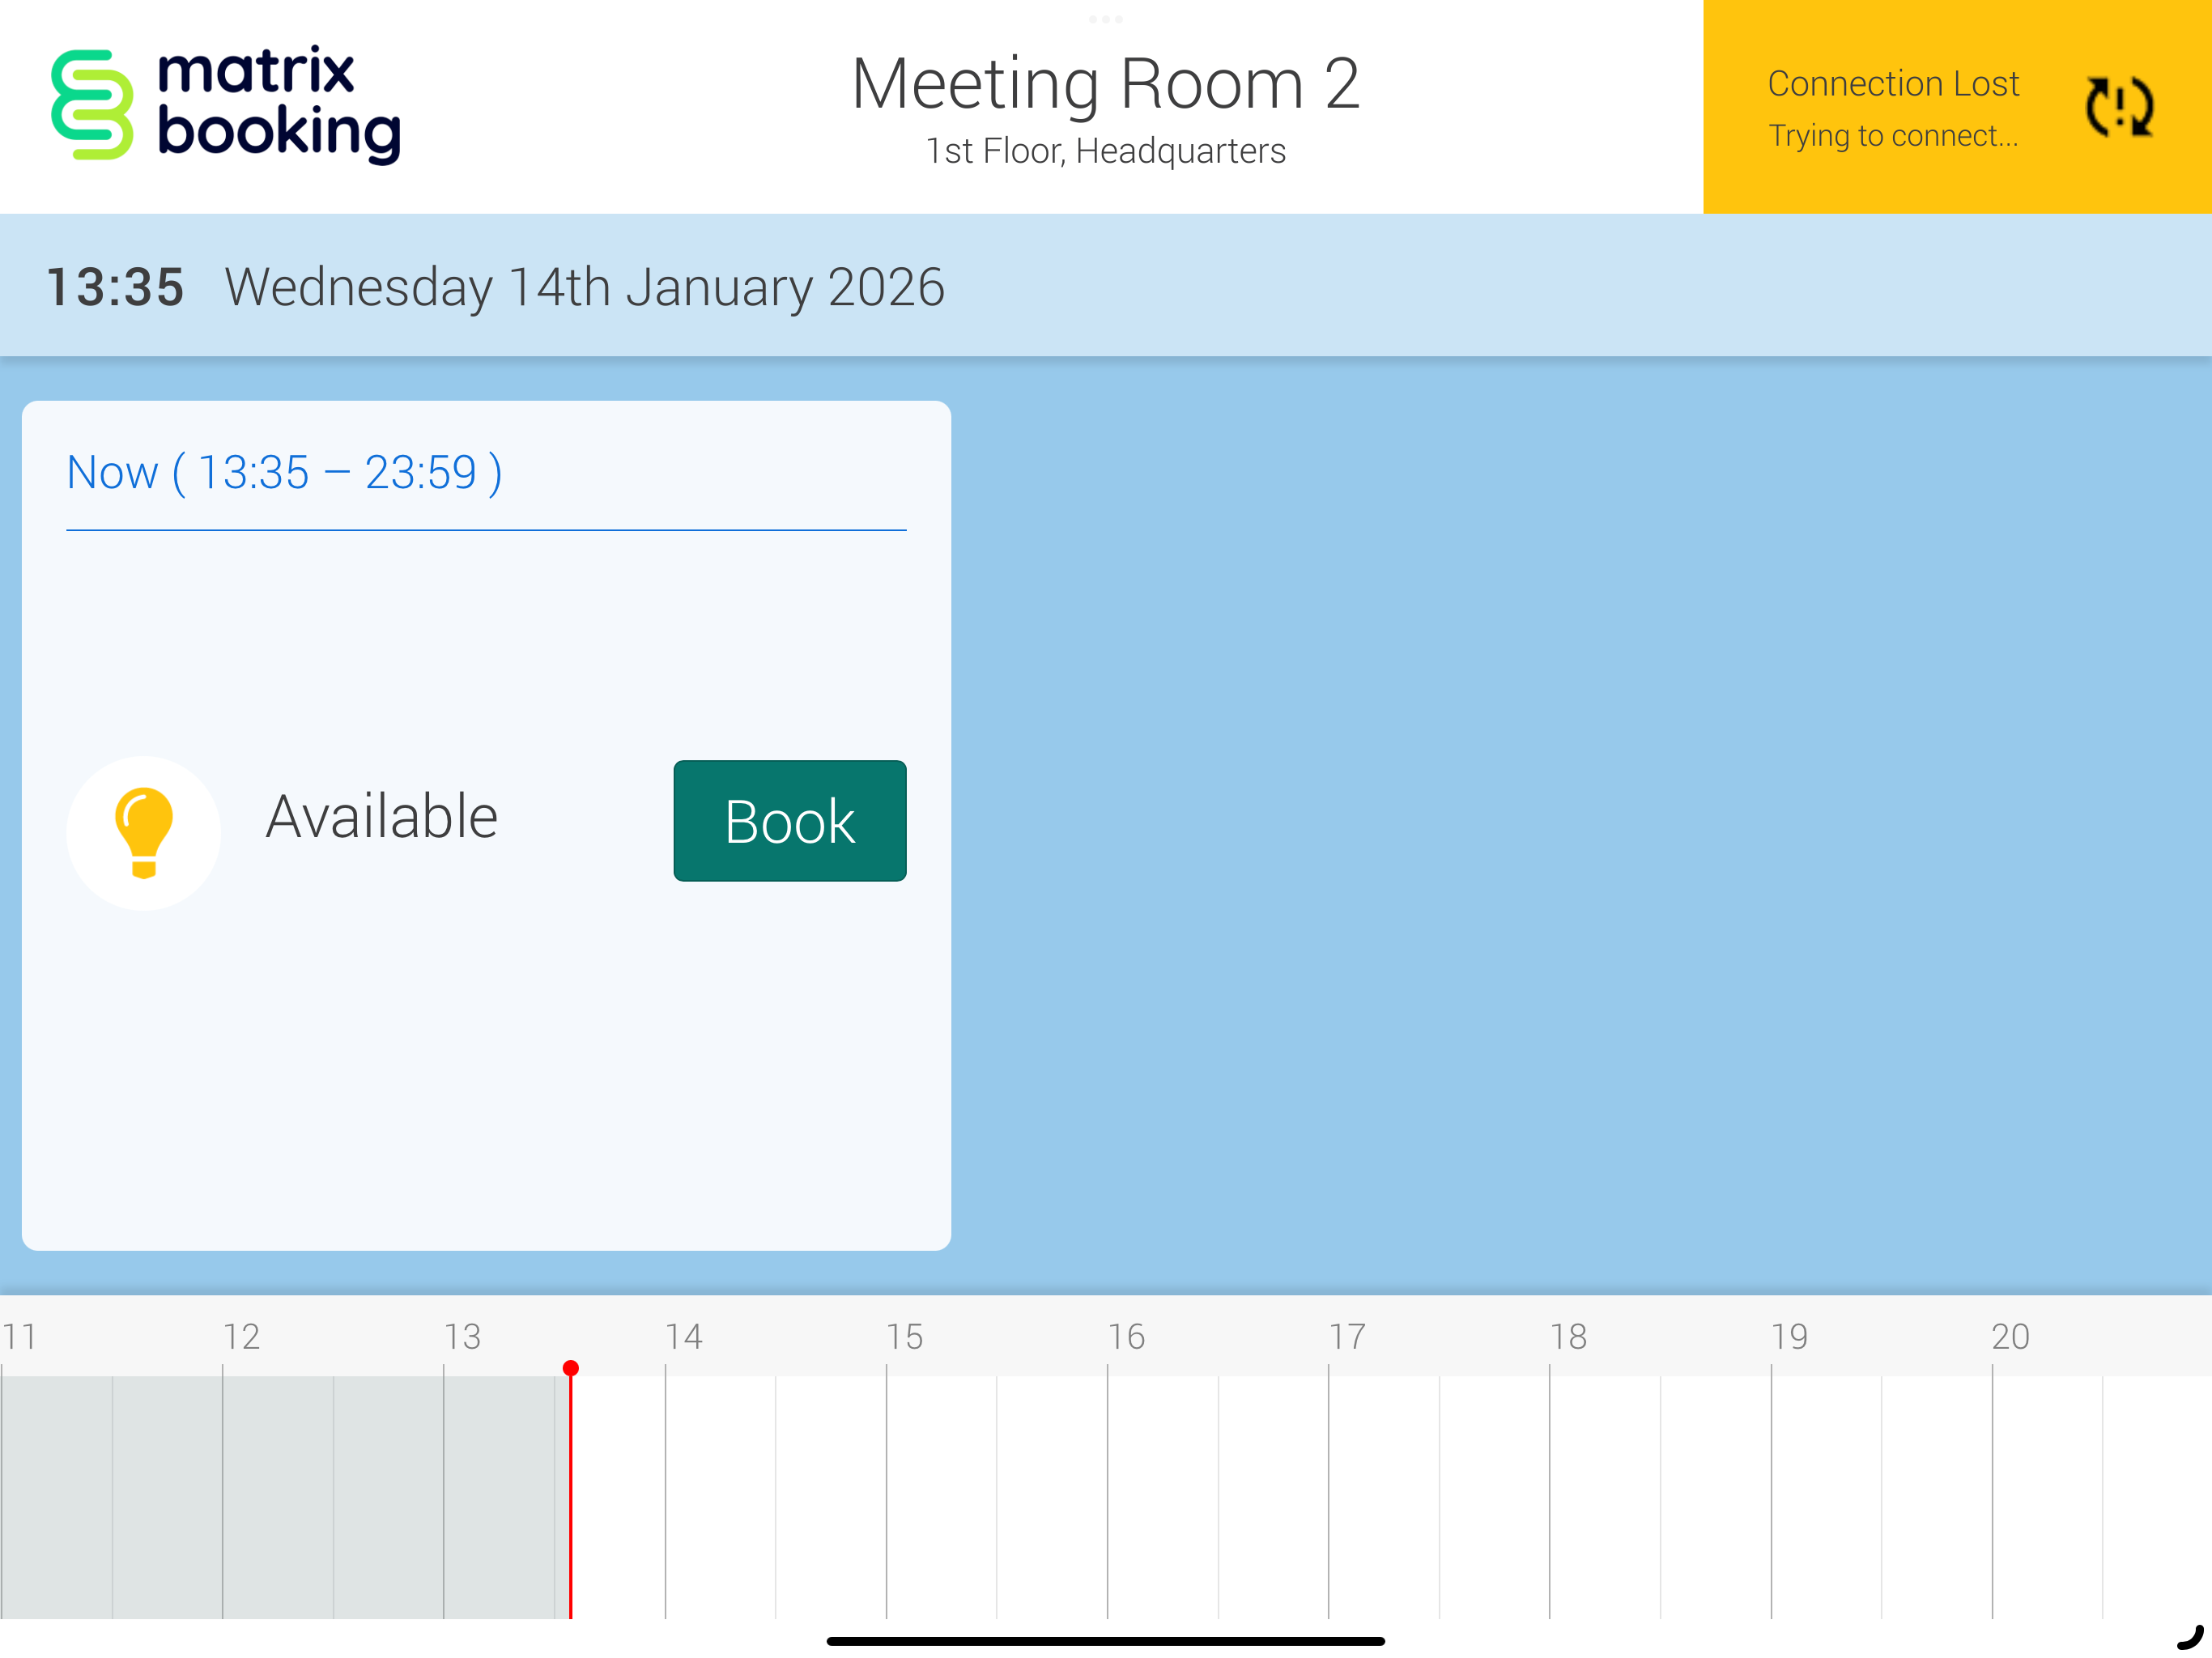Image resolution: width=2212 pixels, height=1658 pixels.
Task: Click the red current time marker dot
Action: 570,1367
